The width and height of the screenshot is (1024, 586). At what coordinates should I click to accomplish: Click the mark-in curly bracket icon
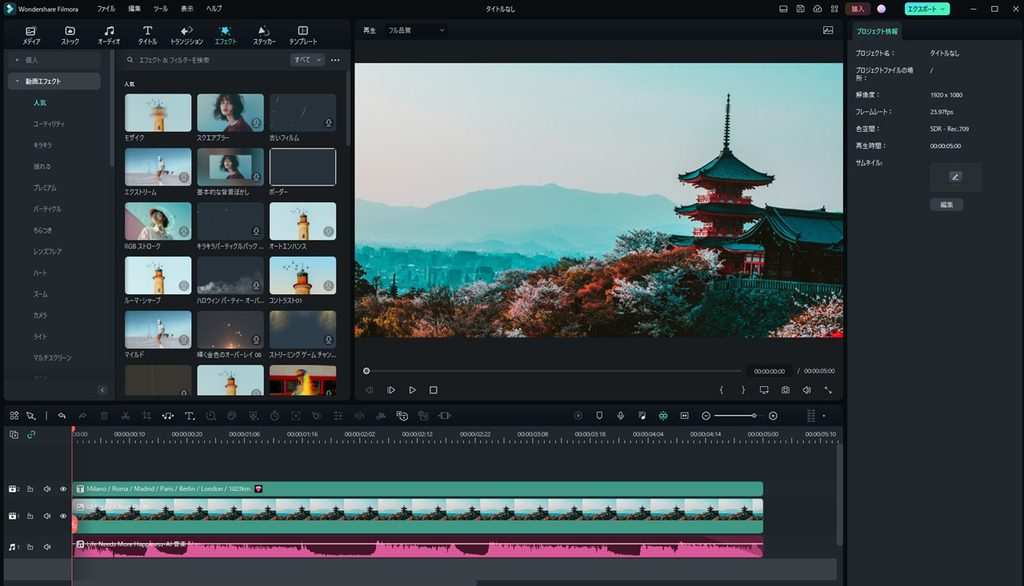coord(721,390)
